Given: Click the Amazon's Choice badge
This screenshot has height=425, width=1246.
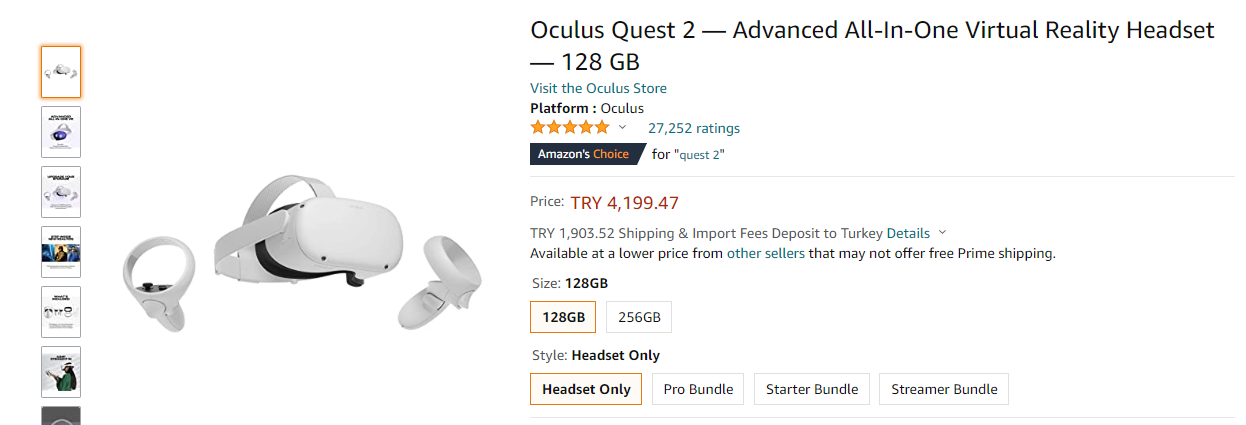Looking at the screenshot, I should click(x=583, y=154).
